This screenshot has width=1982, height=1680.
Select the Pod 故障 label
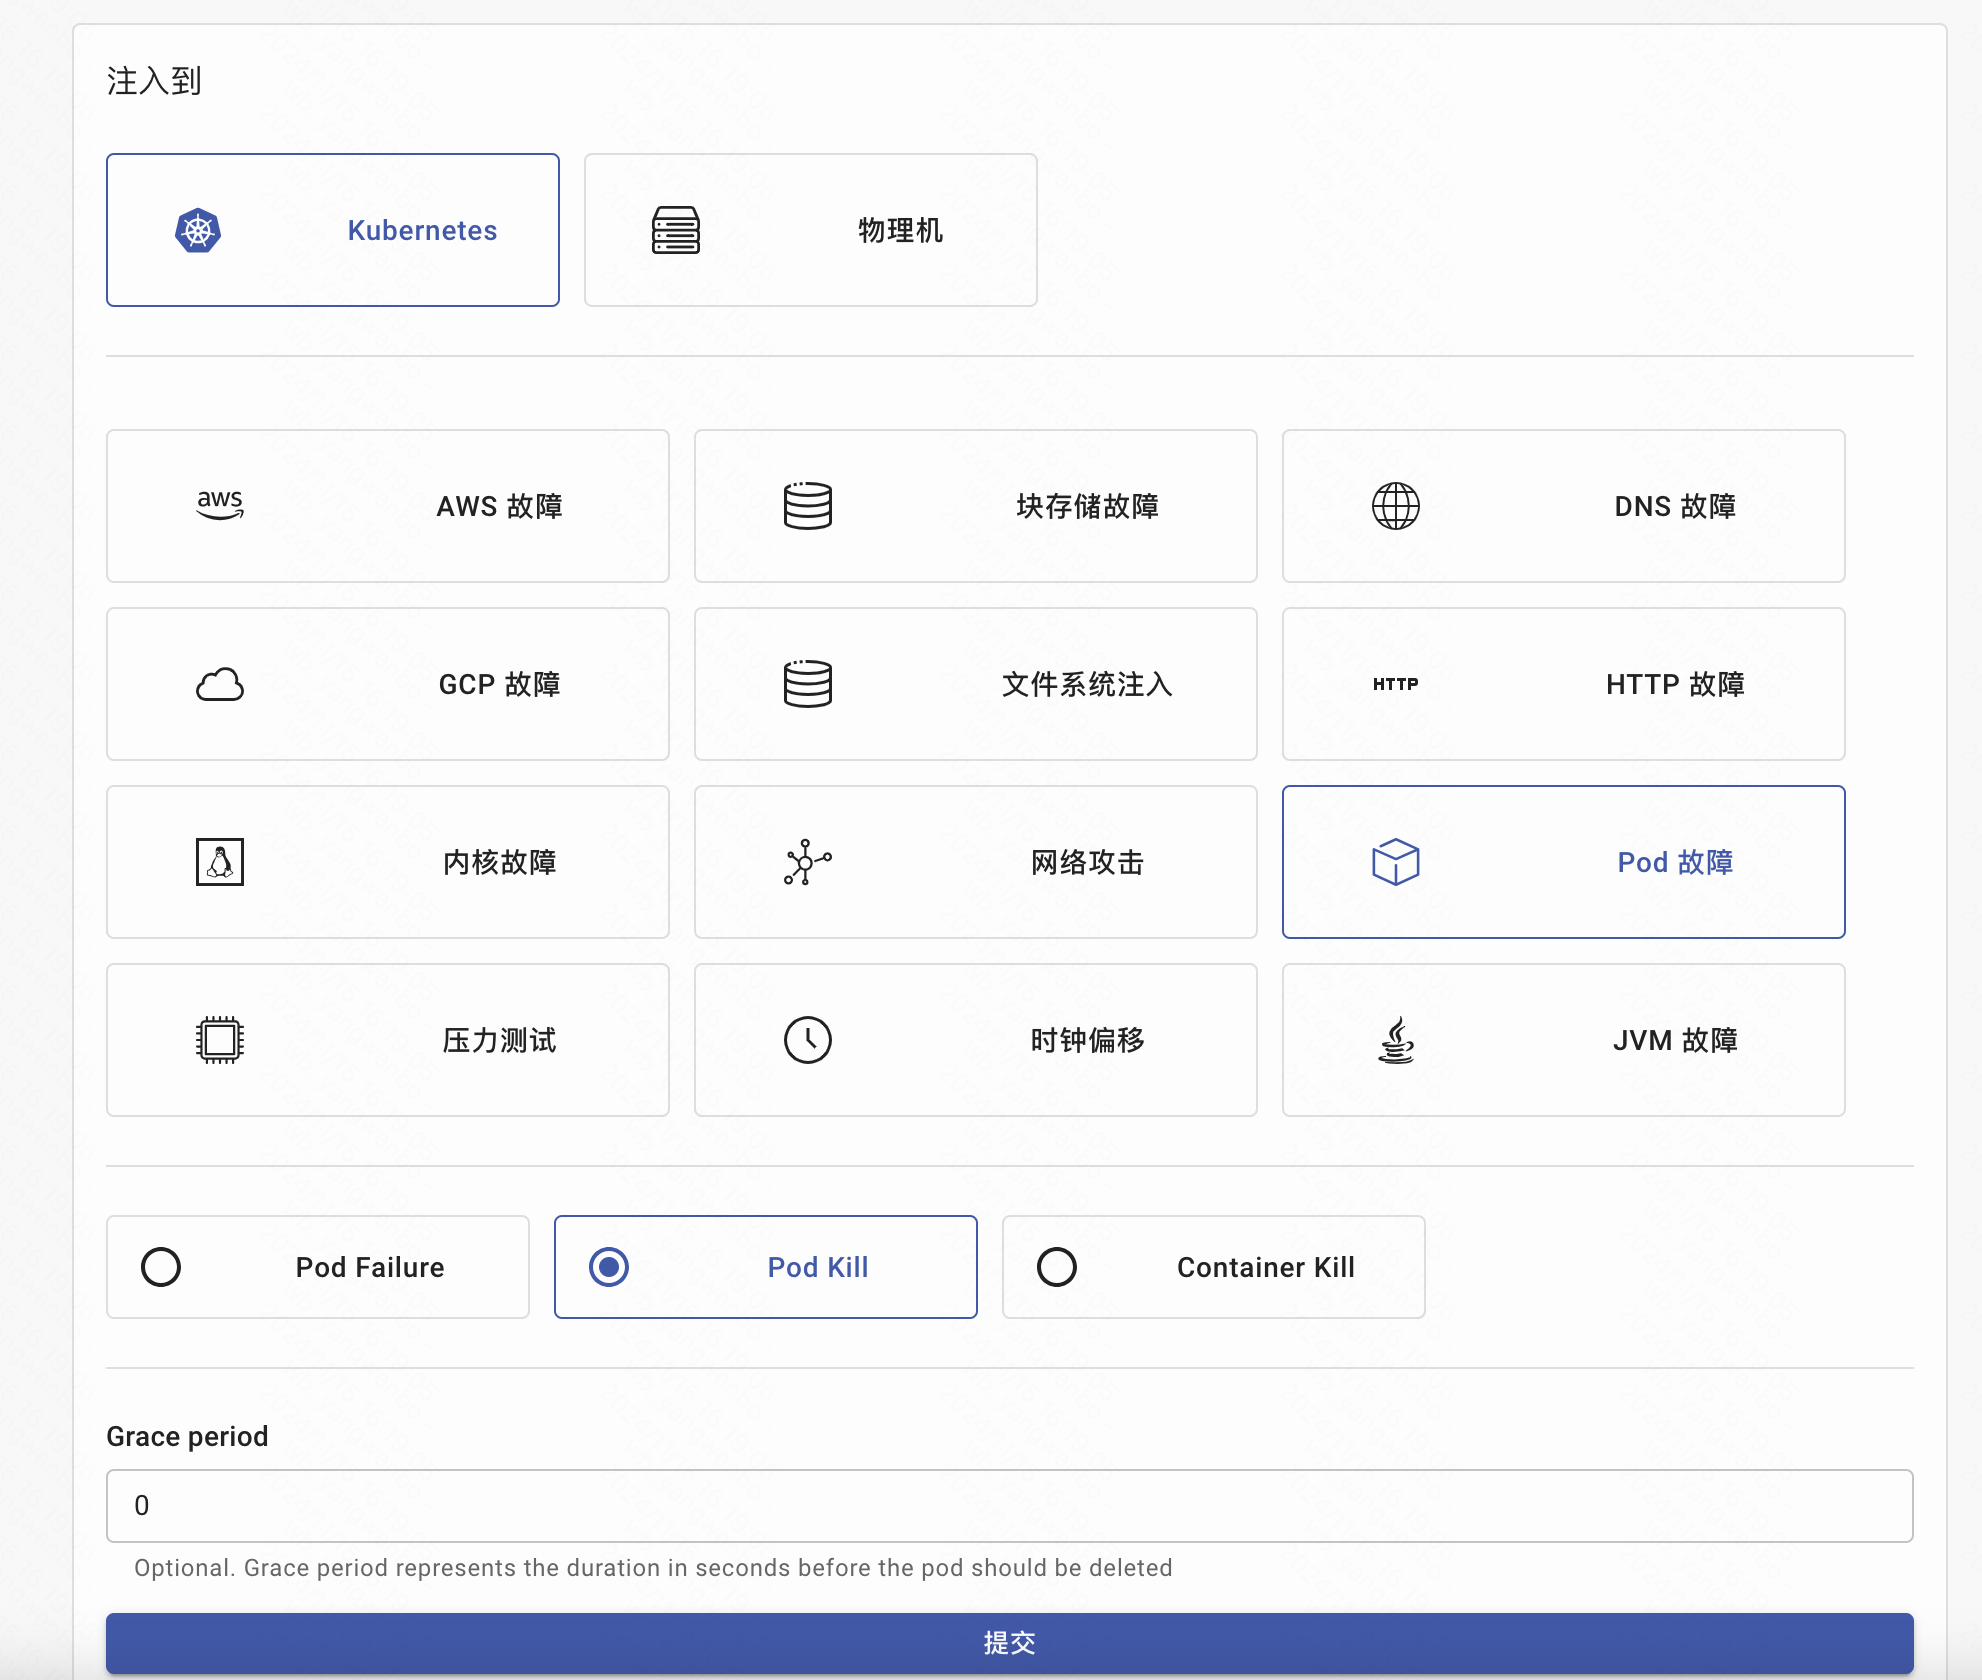[x=1676, y=862]
